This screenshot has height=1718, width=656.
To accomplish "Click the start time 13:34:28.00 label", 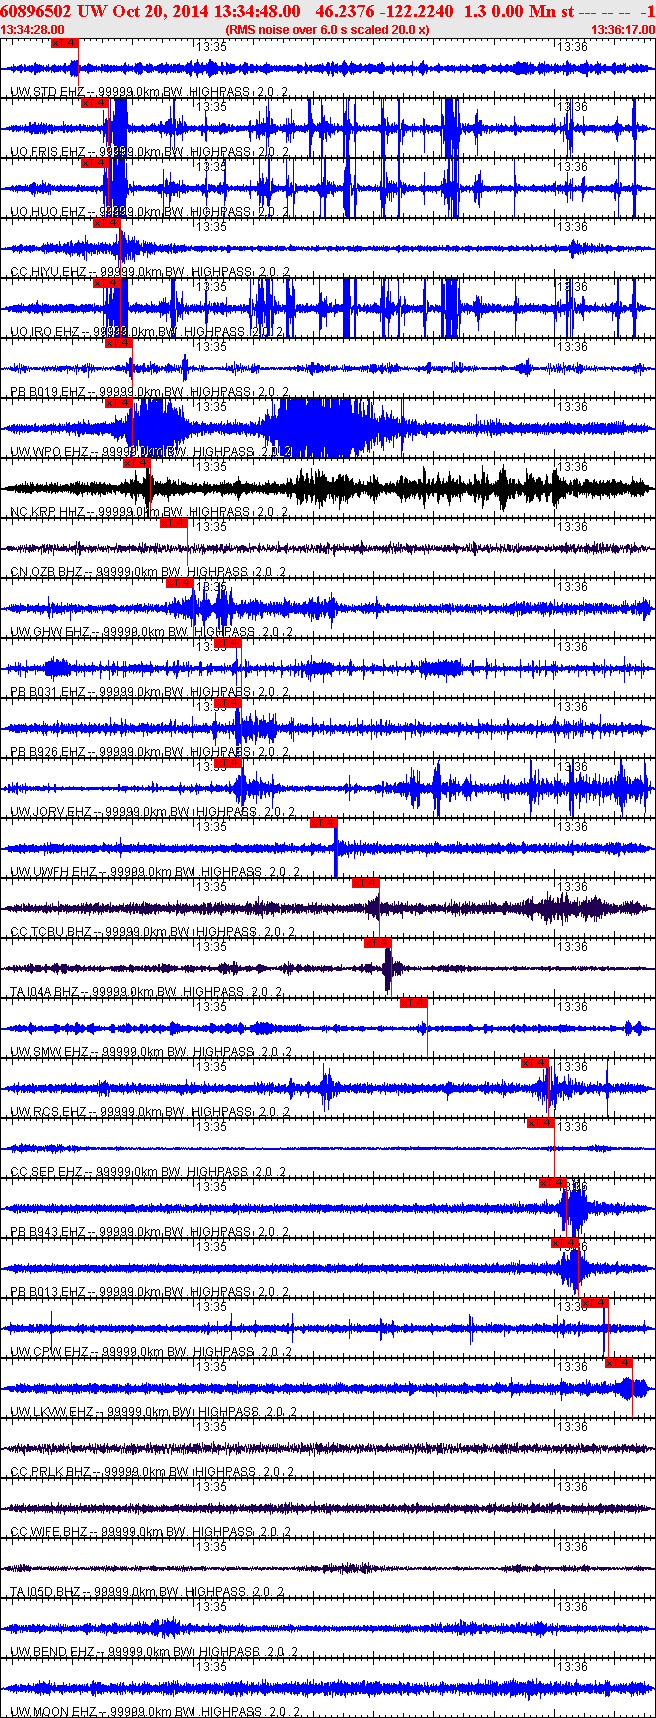I will pos(33,30).
